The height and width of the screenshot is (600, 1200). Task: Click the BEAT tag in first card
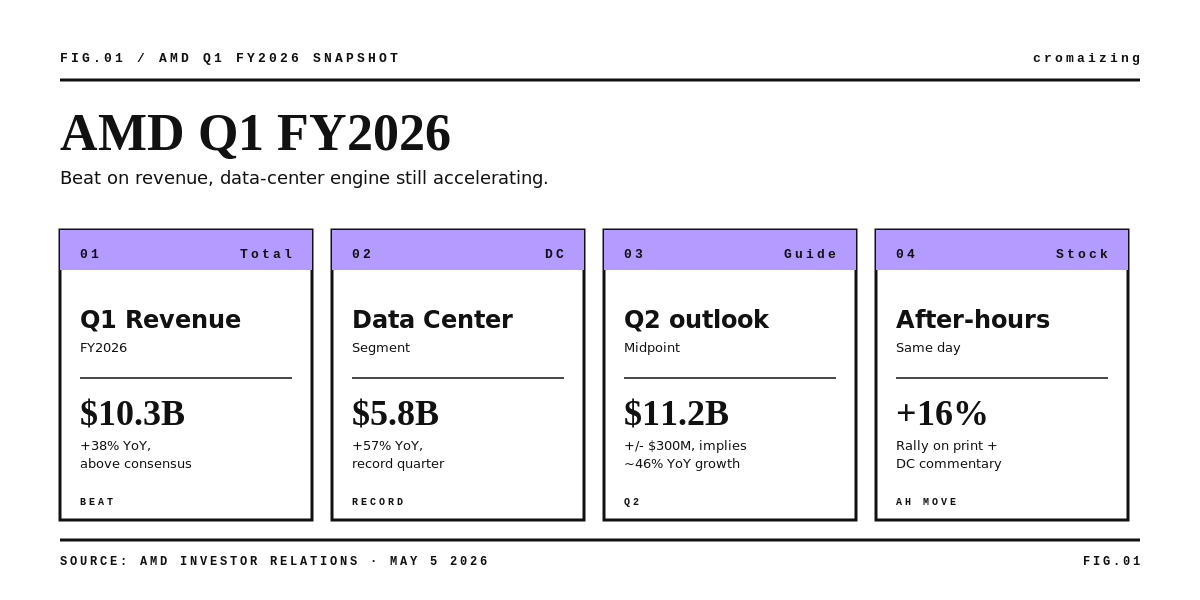98,502
